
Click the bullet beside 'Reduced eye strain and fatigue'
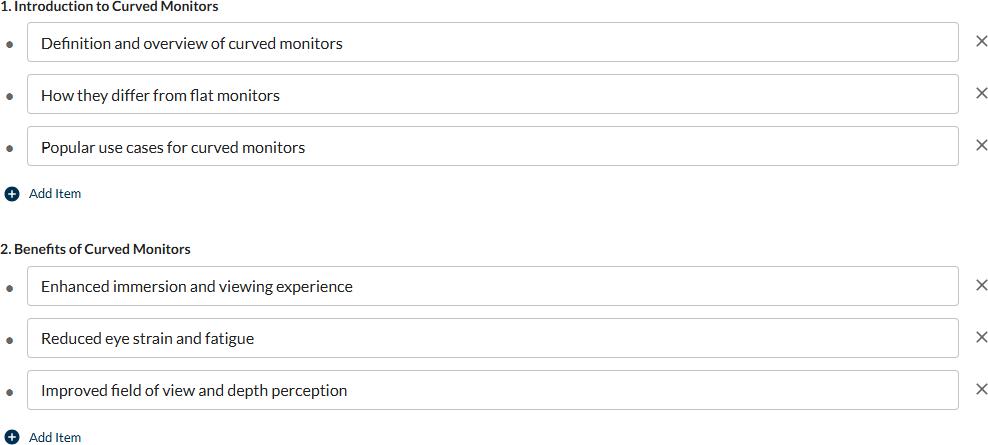coord(10,339)
